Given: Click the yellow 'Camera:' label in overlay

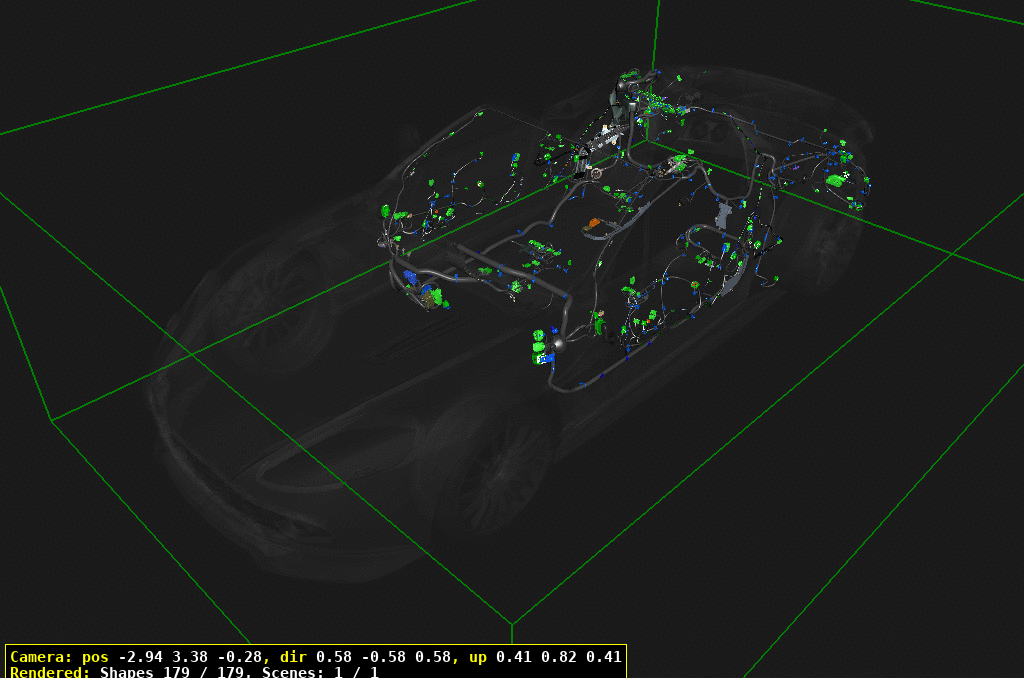Looking at the screenshot, I should (x=40, y=657).
